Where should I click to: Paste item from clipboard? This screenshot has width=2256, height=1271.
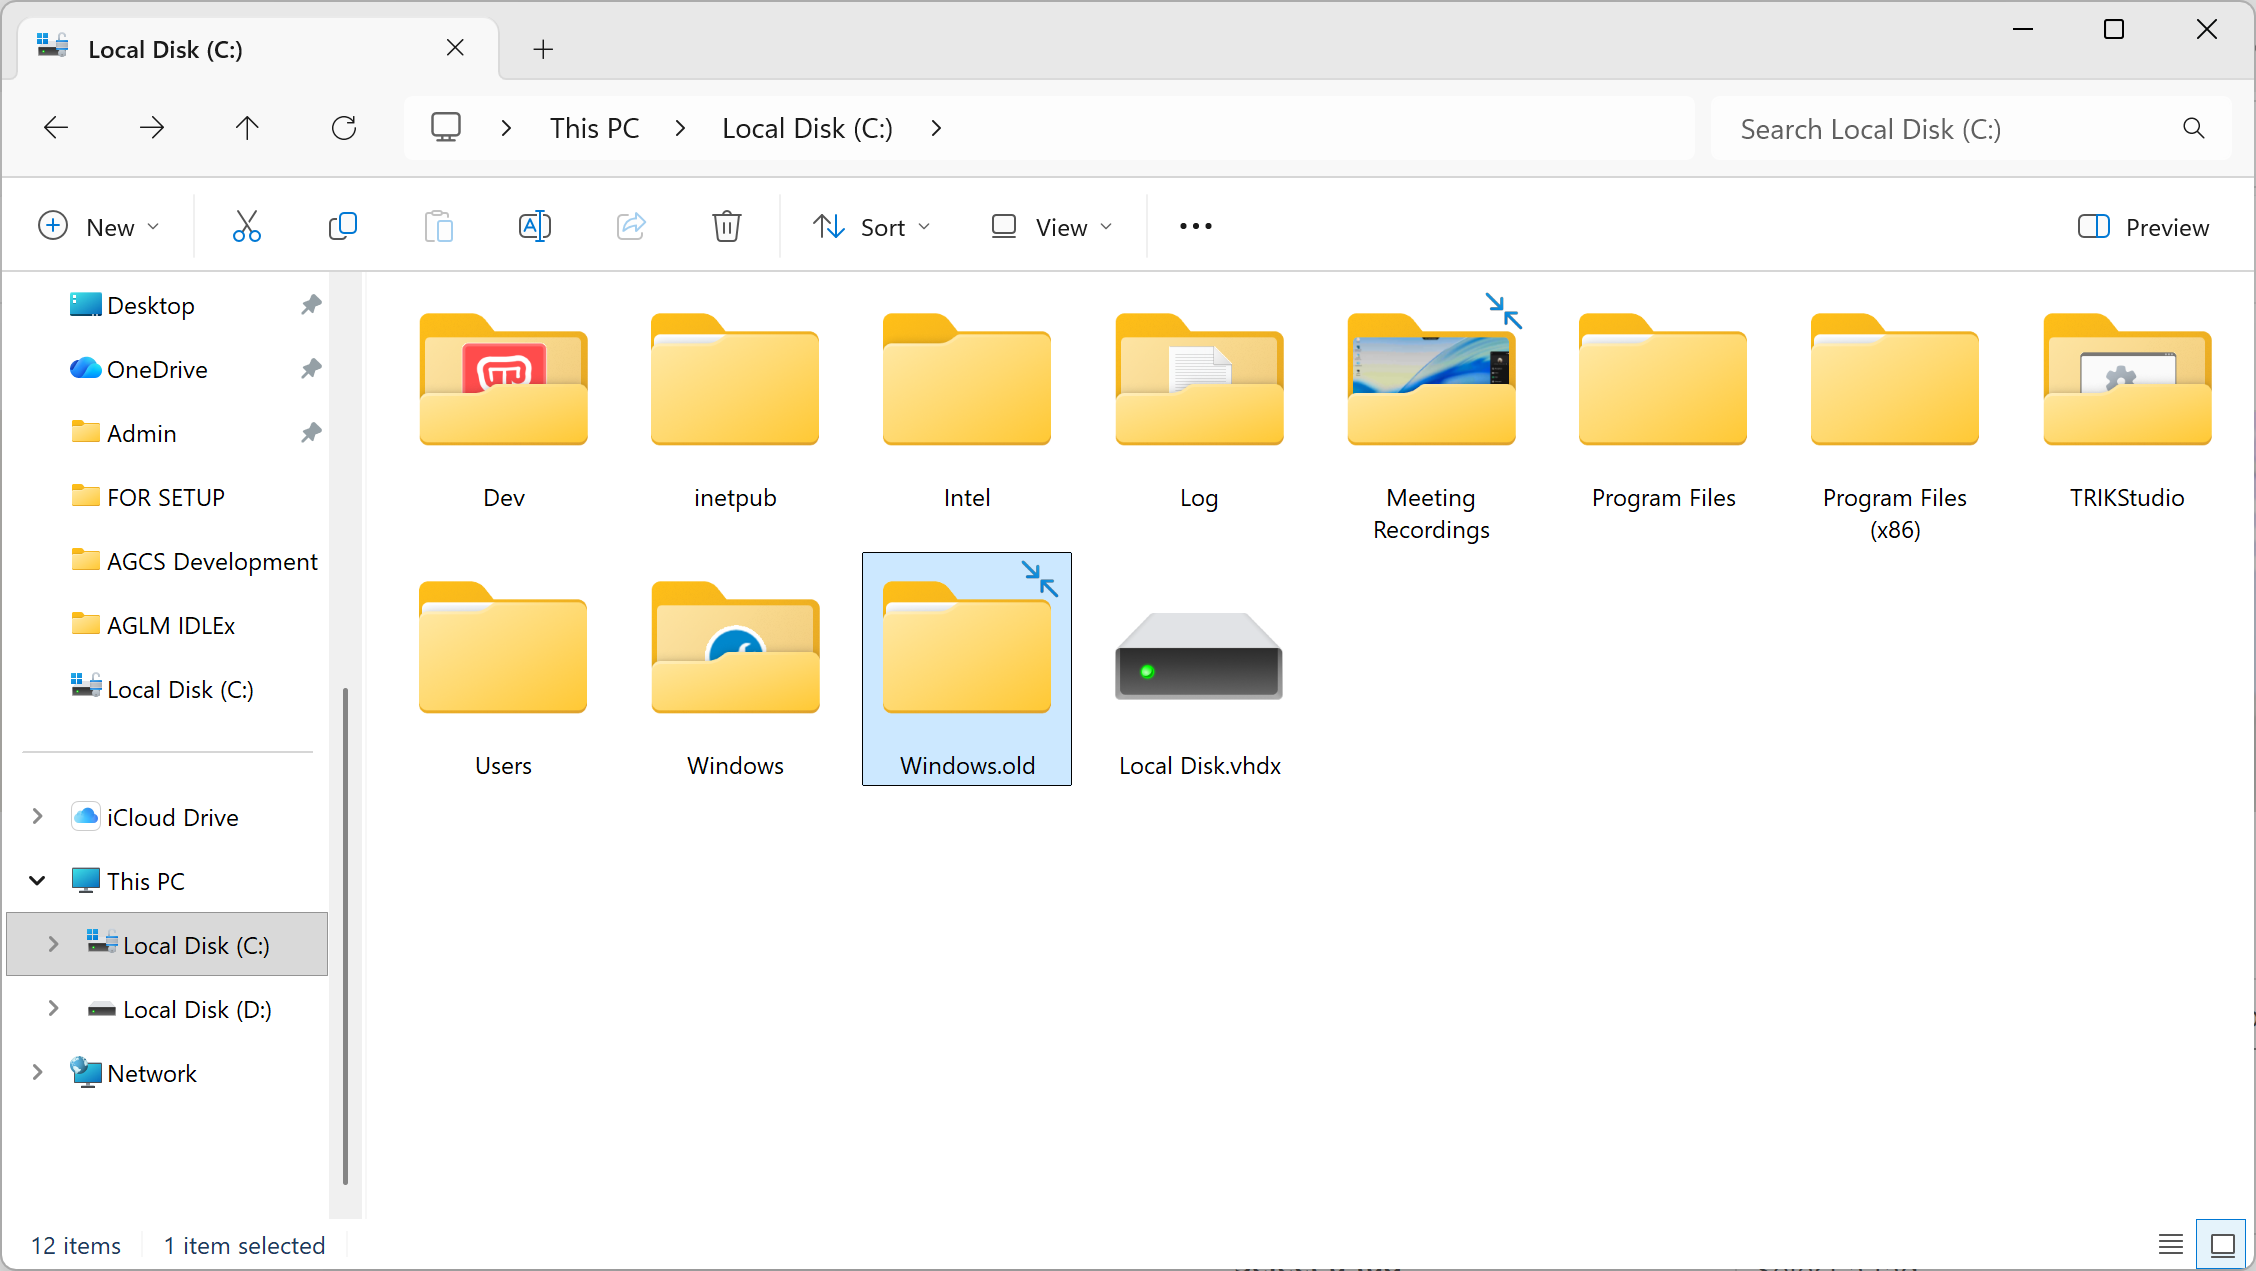438,226
